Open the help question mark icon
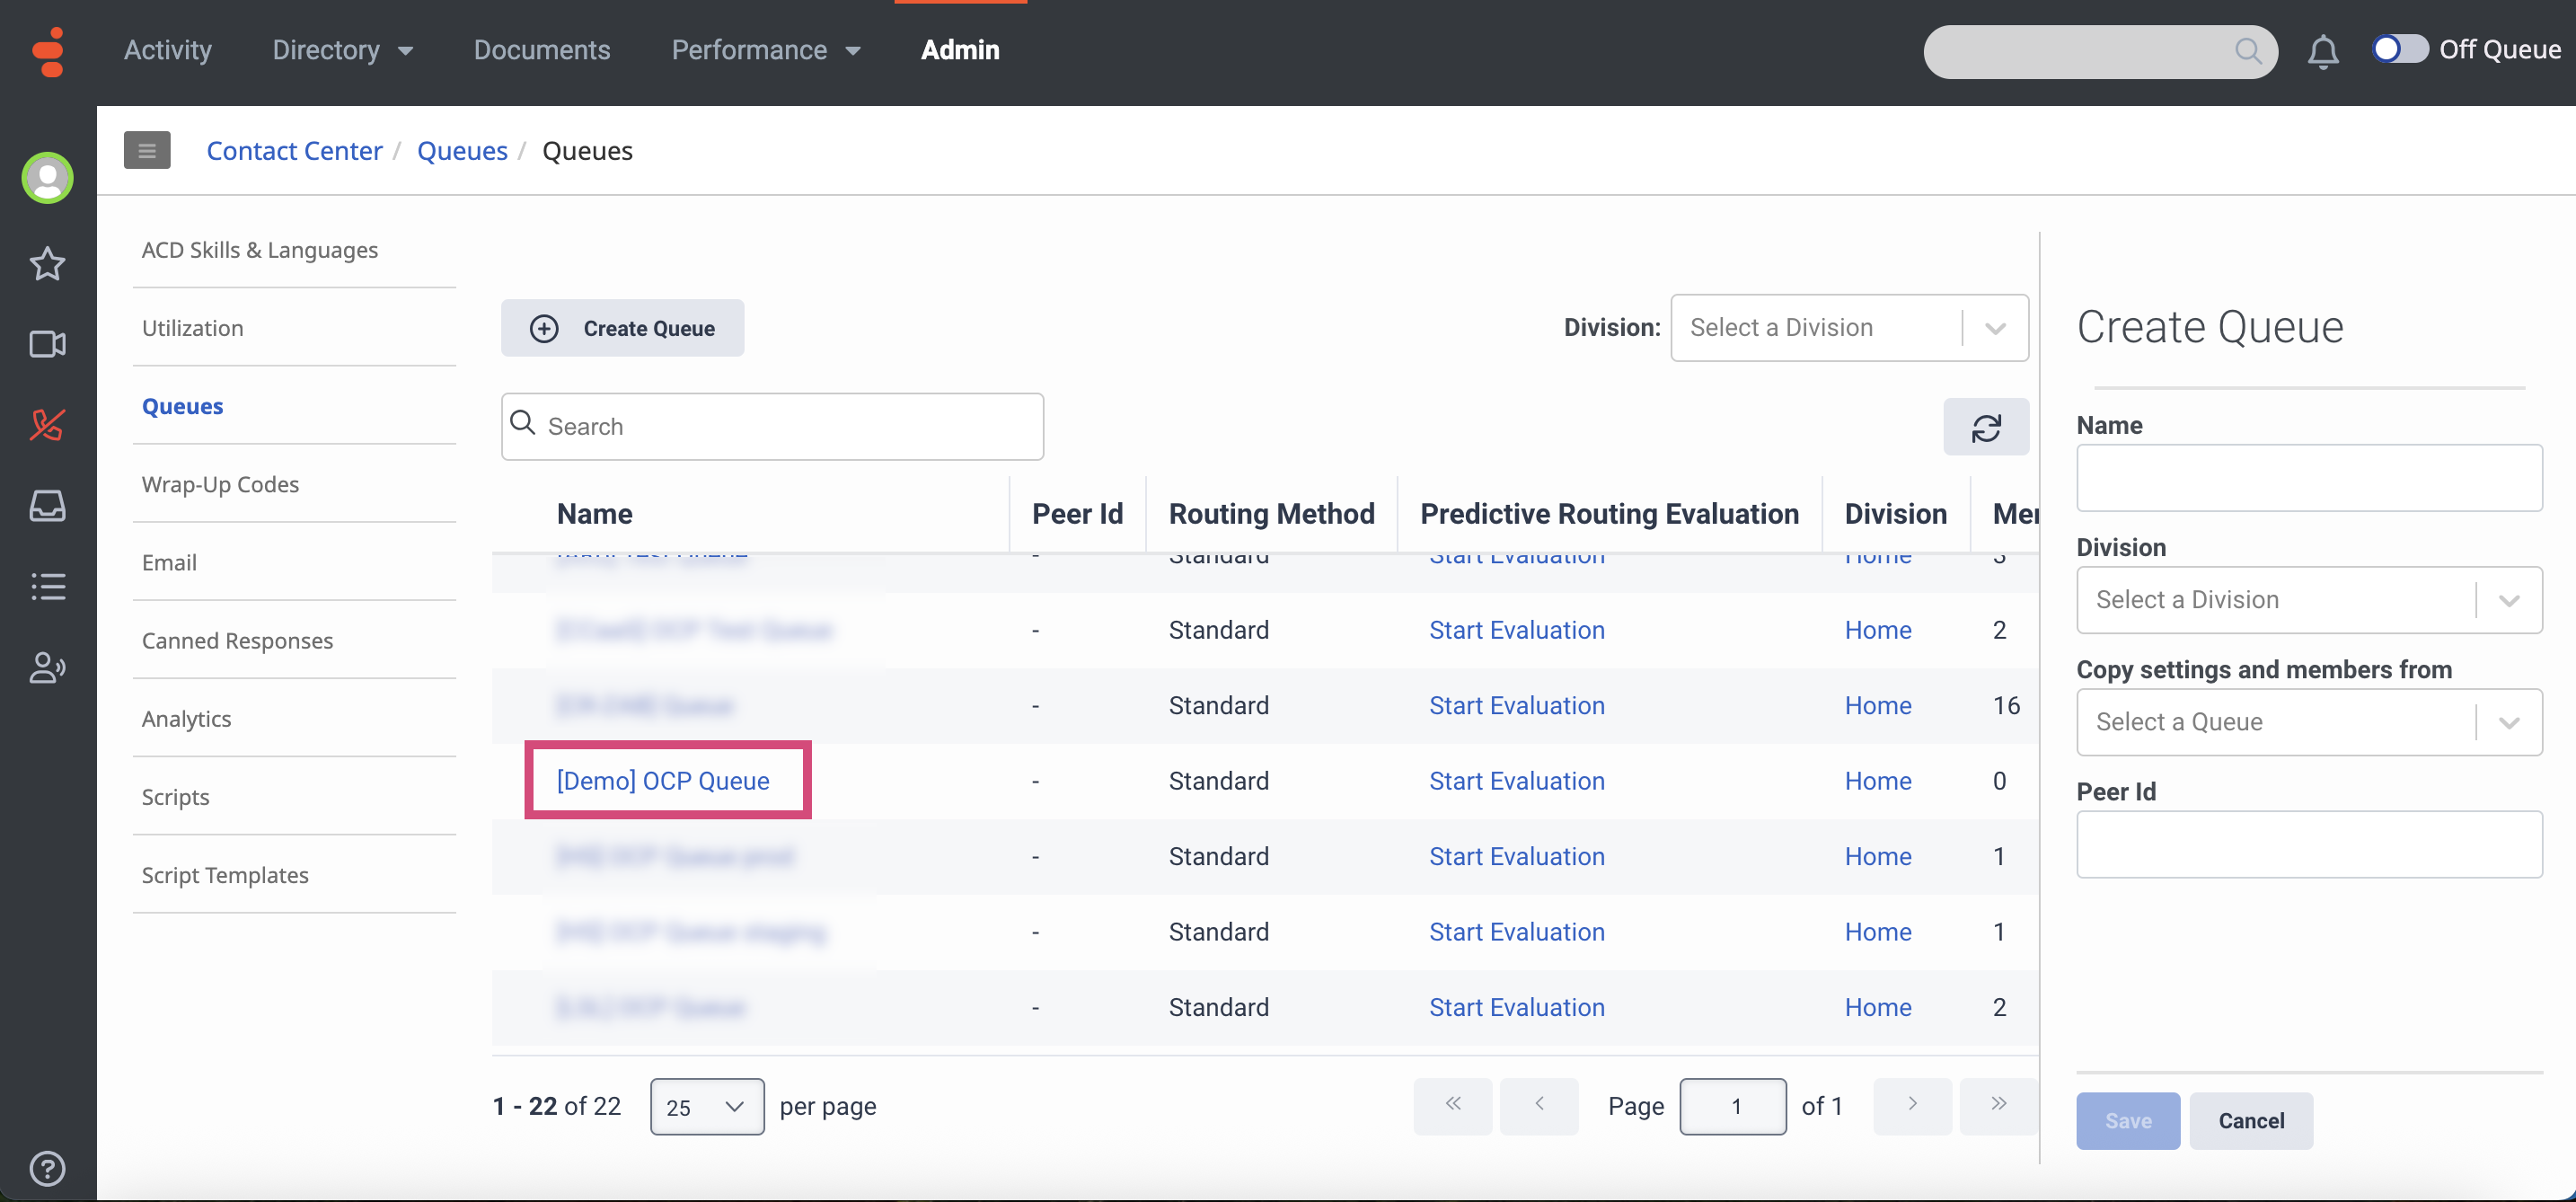2576x1202 pixels. (47, 1168)
